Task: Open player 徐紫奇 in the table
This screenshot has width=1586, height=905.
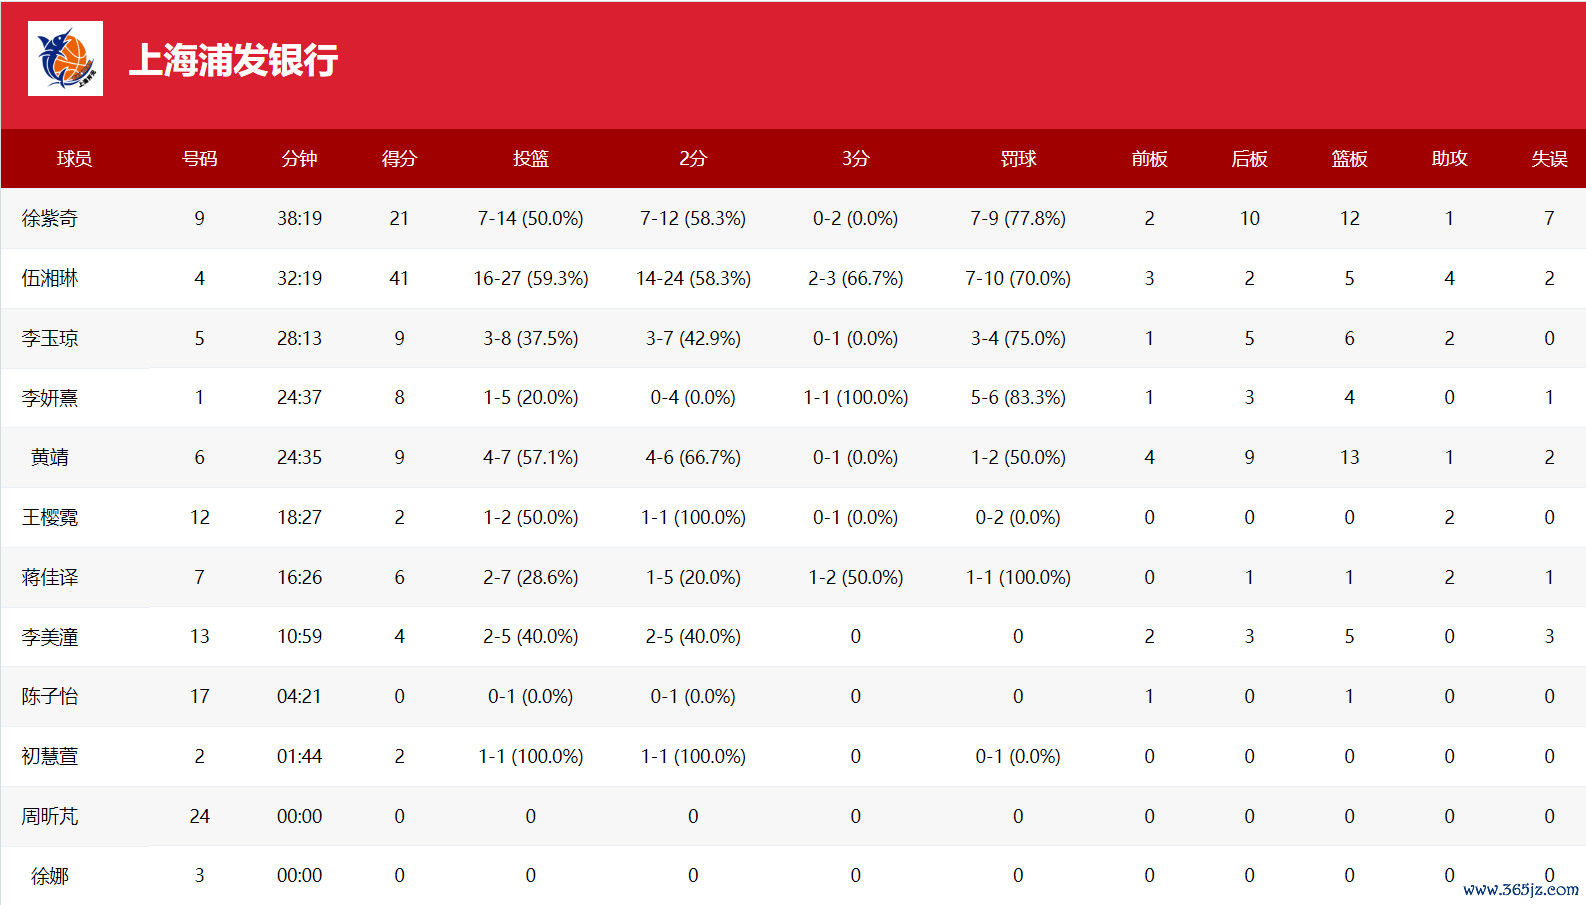Action: click(50, 218)
